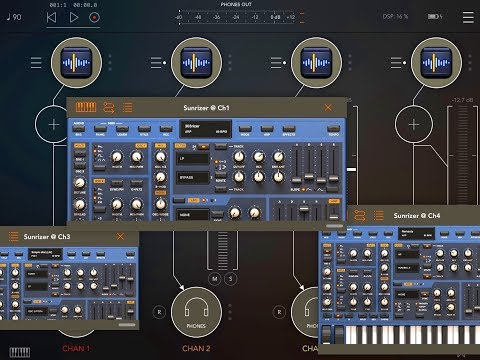Open channel 2 side options dots
The image size is (480, 360).
click(x=230, y=62)
